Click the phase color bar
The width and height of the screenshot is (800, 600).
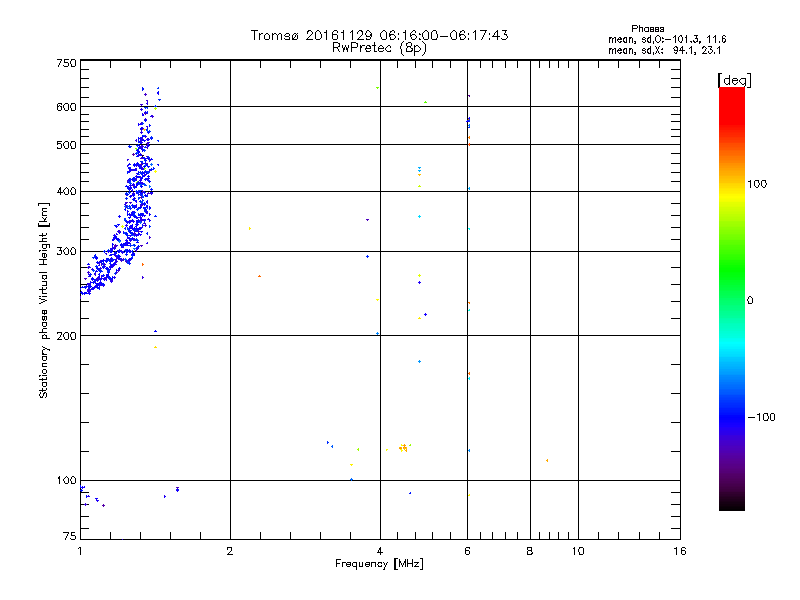coord(732,298)
